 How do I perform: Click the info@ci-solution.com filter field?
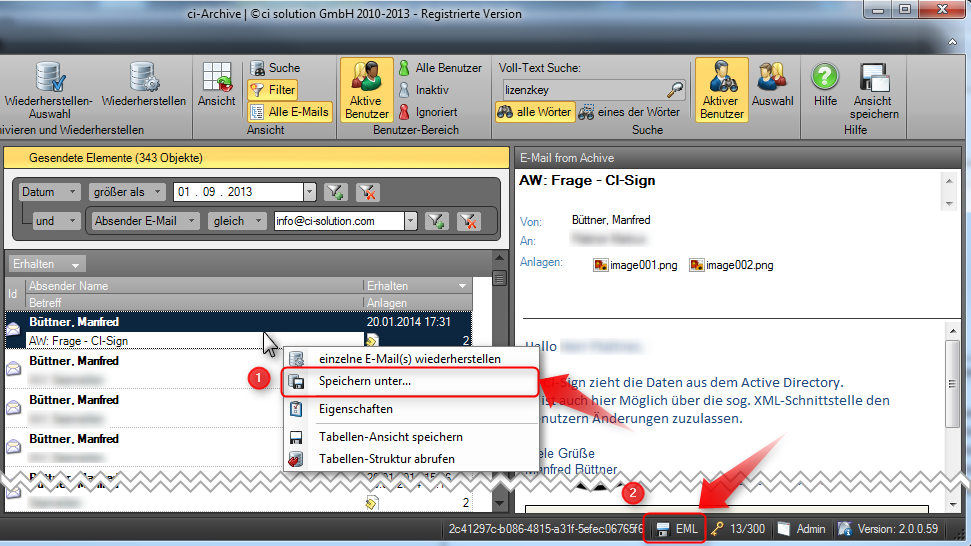tap(338, 221)
